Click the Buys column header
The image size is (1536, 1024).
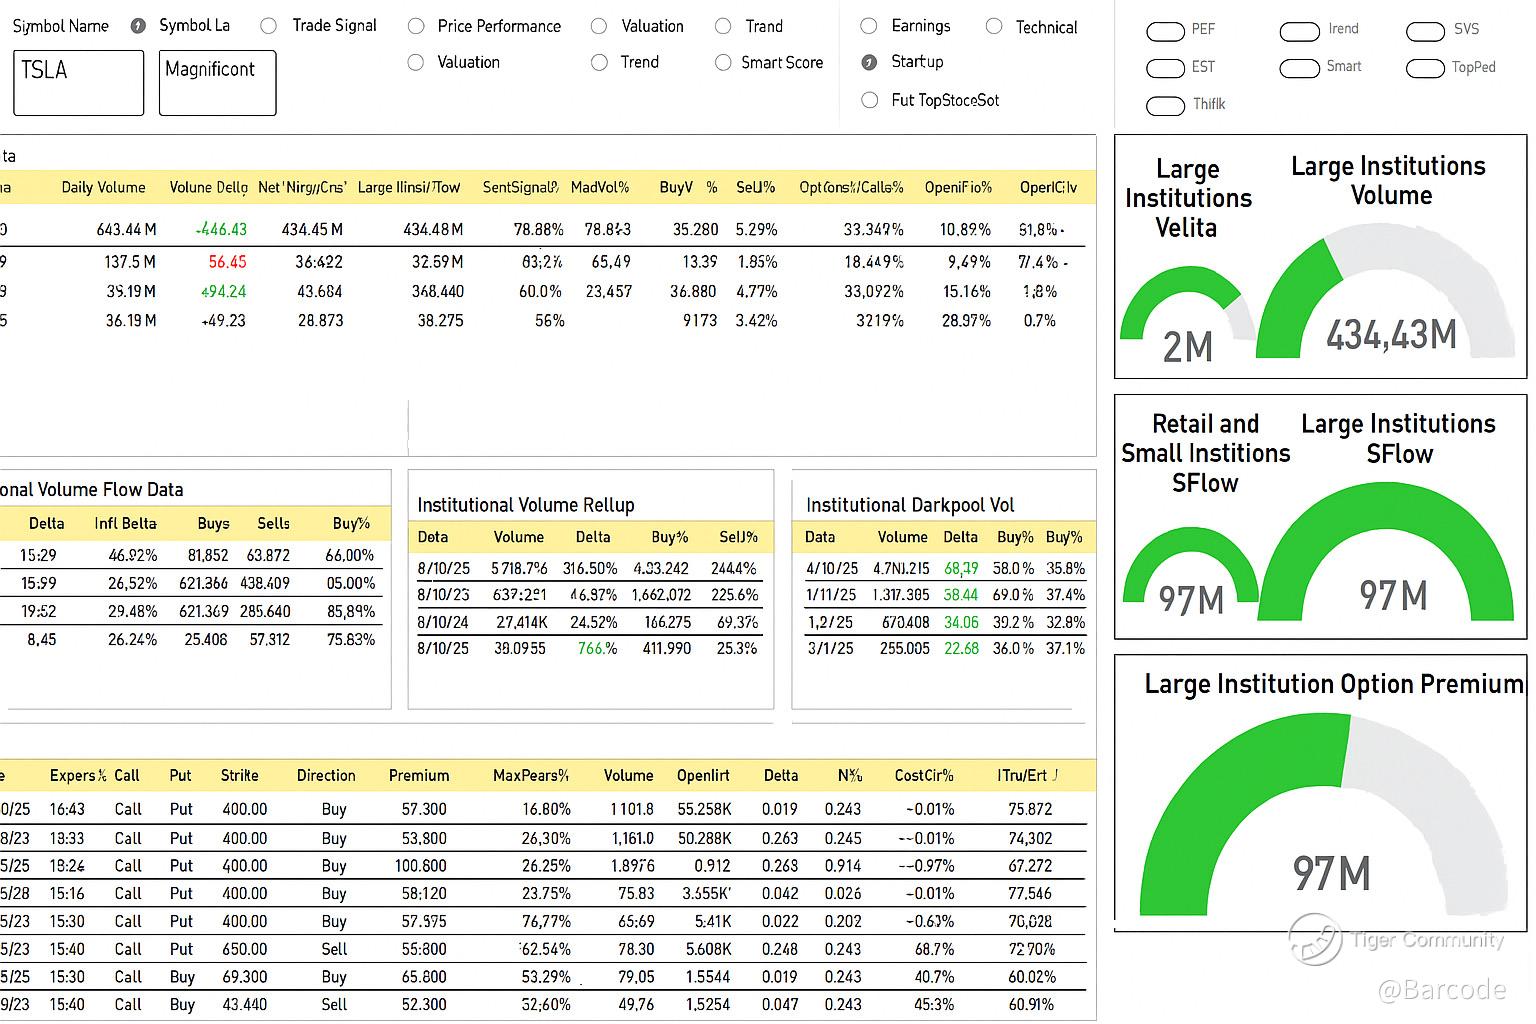pos(213,523)
